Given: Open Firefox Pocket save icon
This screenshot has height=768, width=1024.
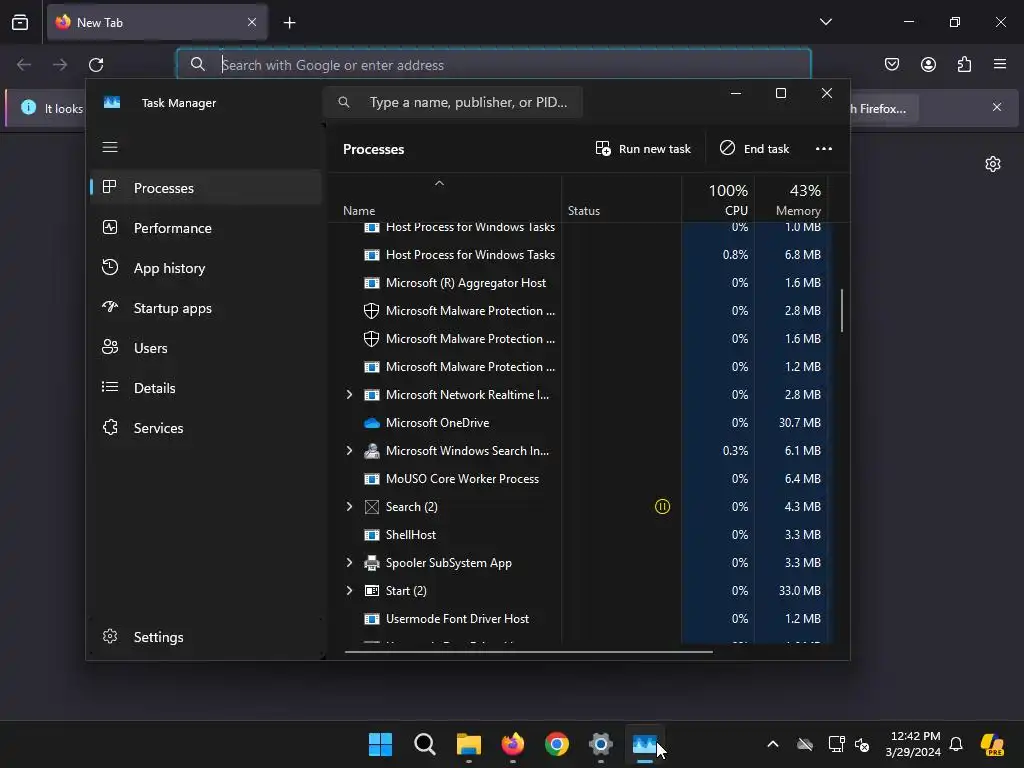Looking at the screenshot, I should click(891, 65).
